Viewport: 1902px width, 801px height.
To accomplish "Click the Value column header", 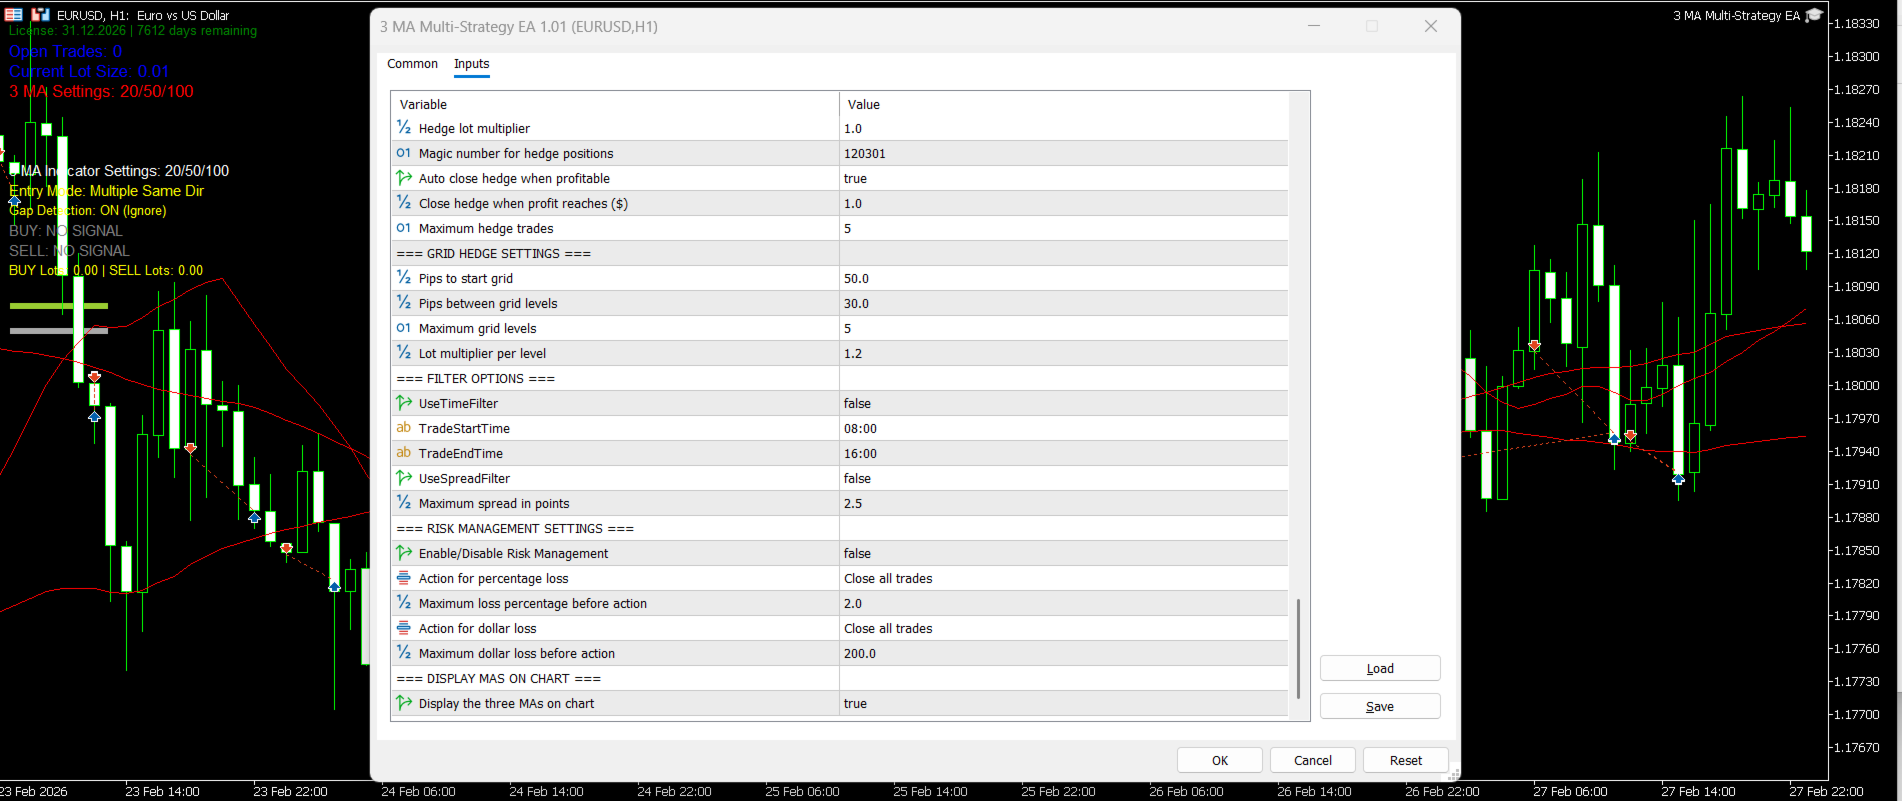I will [1064, 104].
